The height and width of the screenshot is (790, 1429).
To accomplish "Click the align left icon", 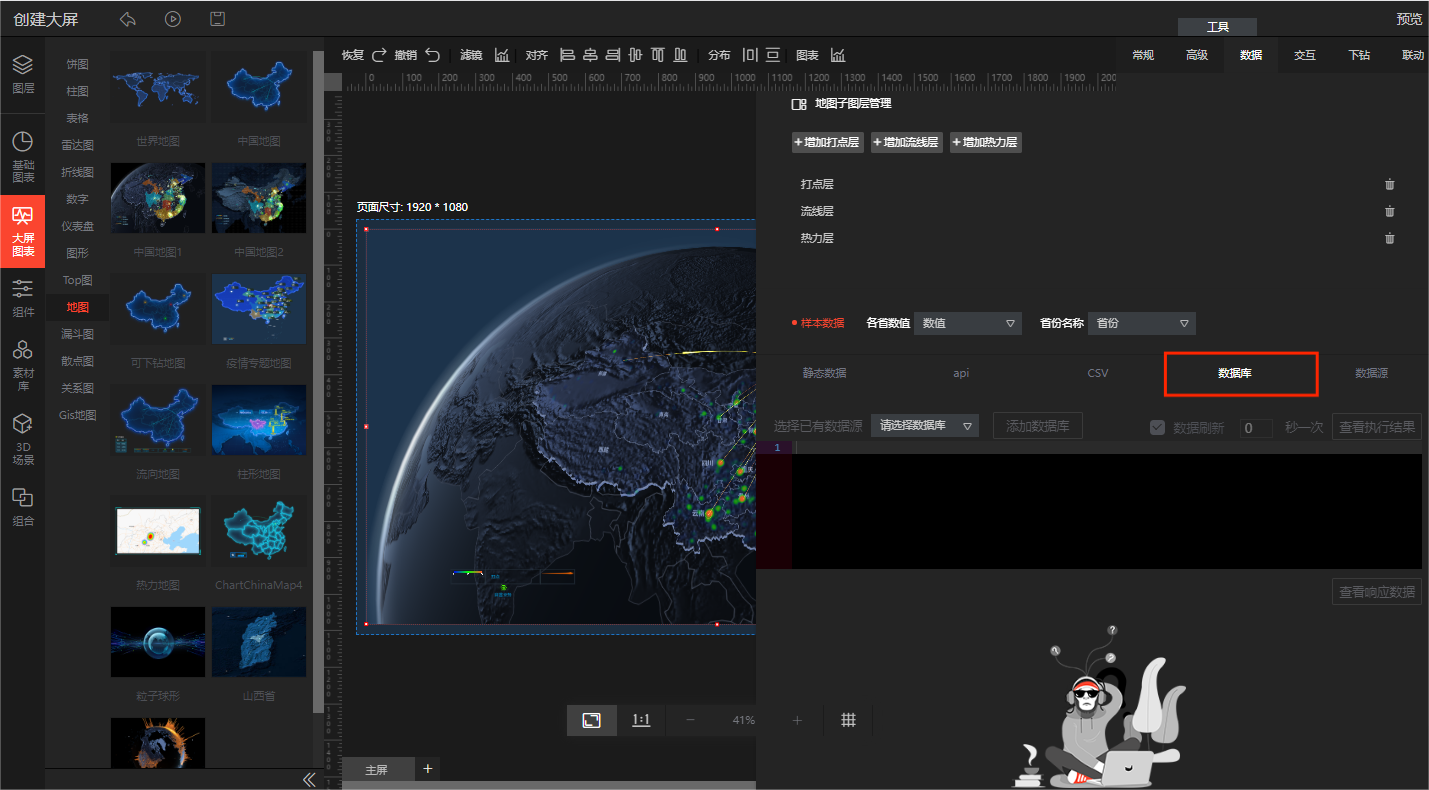I will click(x=567, y=55).
